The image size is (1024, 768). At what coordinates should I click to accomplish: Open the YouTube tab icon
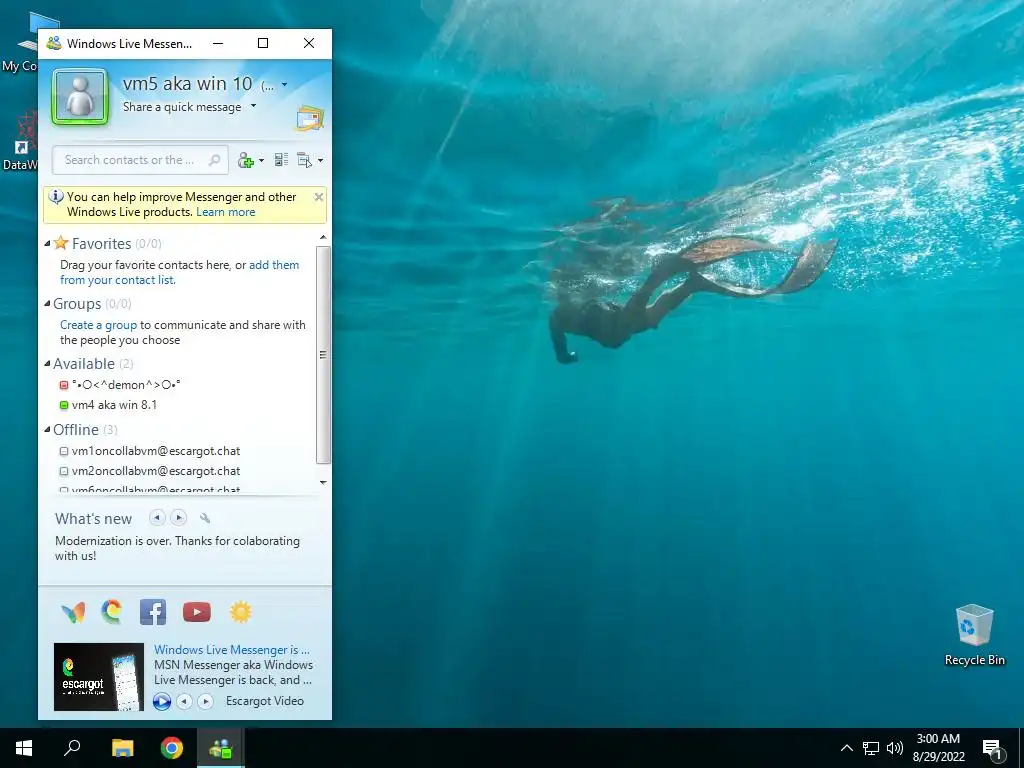[x=197, y=613]
